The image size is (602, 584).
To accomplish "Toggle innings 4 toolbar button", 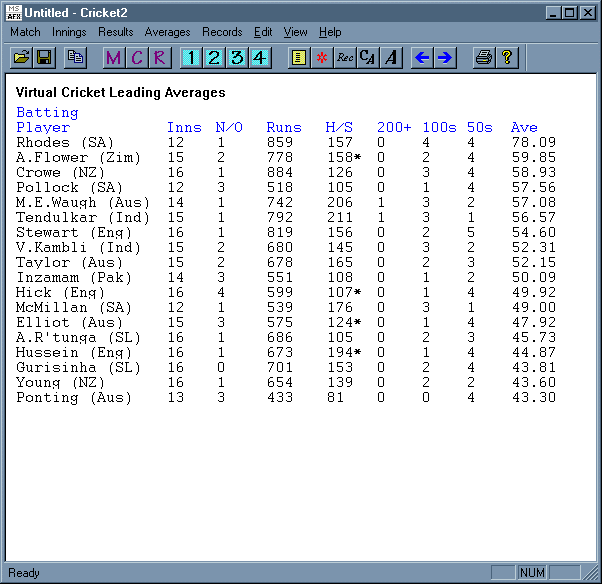I will 259,58.
